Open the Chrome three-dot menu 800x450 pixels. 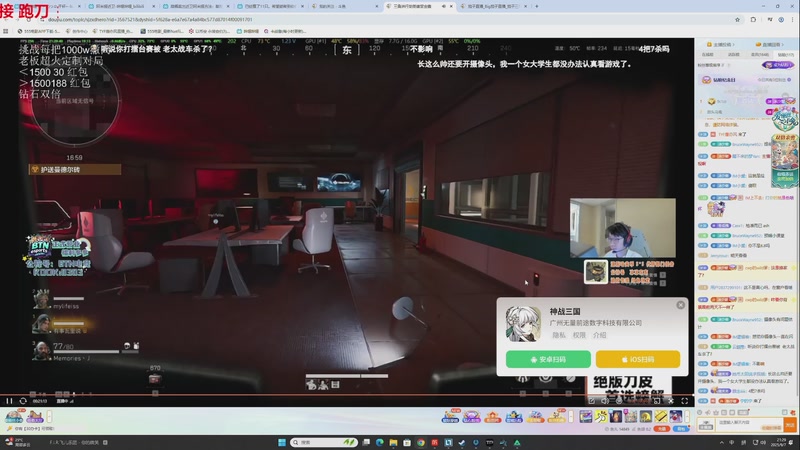click(x=792, y=19)
